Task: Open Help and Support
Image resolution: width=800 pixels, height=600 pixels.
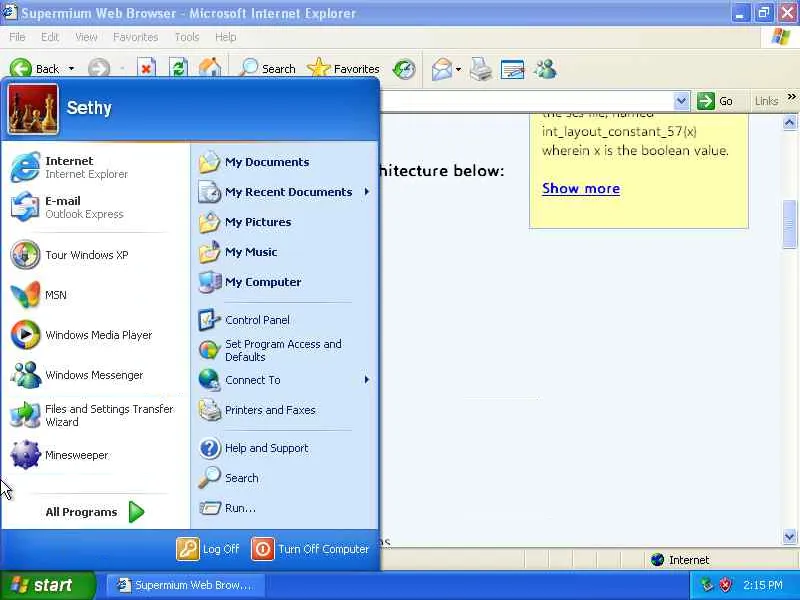Action: pyautogui.click(x=284, y=448)
